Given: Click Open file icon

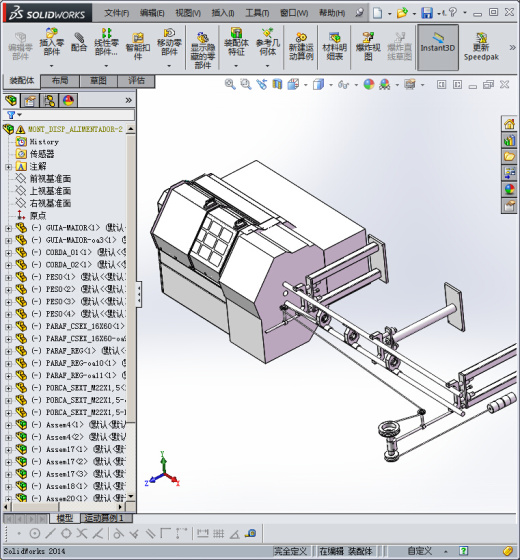Looking at the screenshot, I should pos(402,13).
